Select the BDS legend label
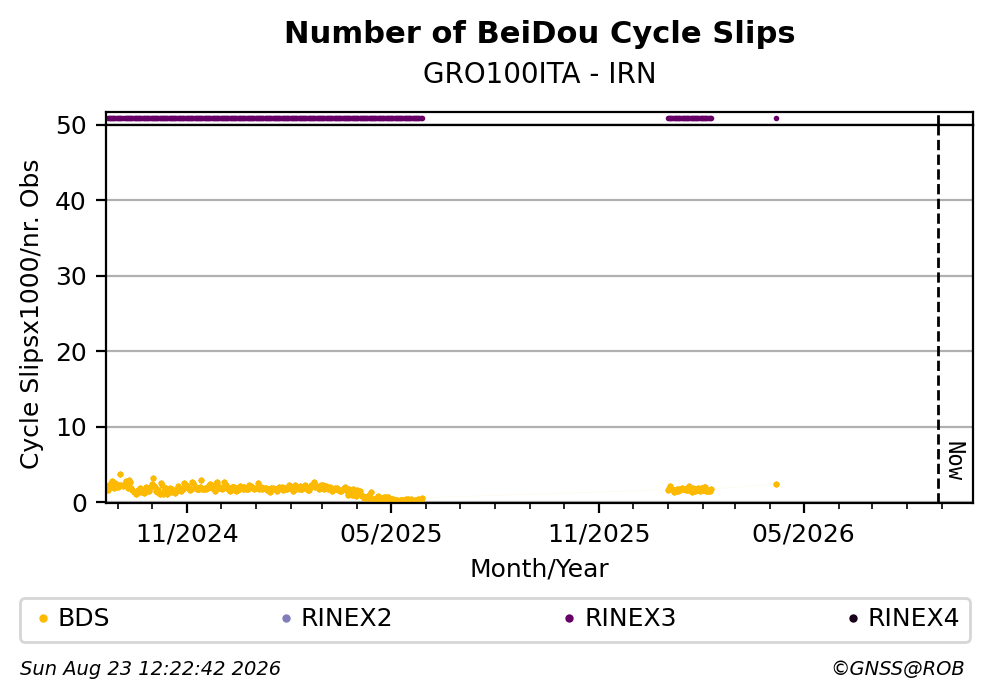993x699 pixels. coord(84,618)
